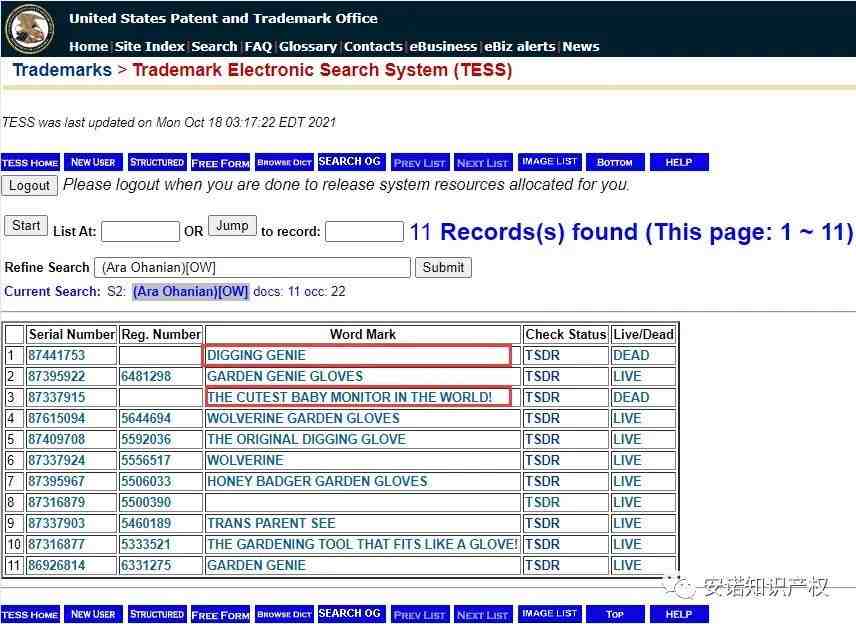Open the Search link in the header navigation
This screenshot has width=856, height=624.
214,46
